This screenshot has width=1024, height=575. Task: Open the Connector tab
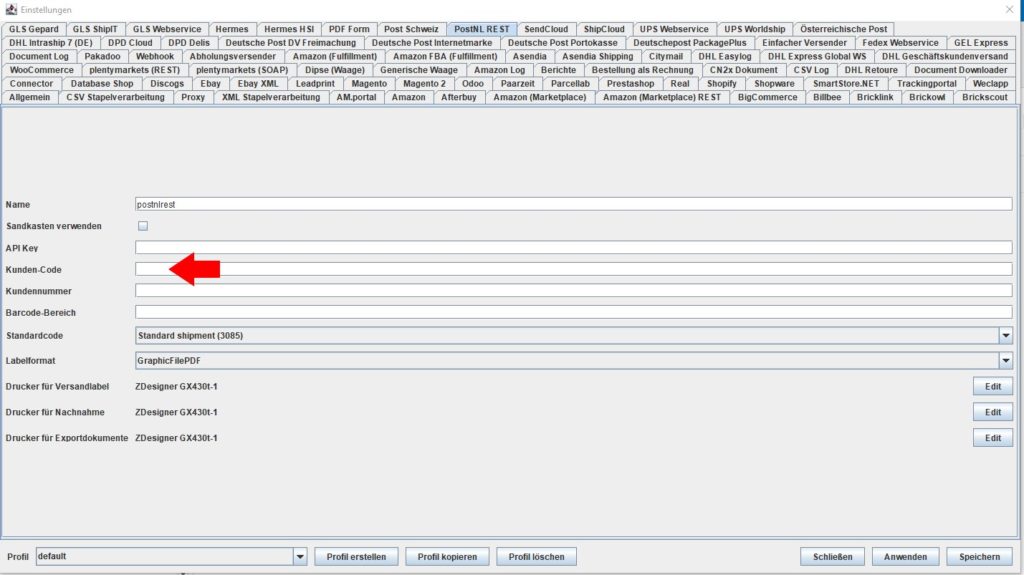click(x=31, y=84)
